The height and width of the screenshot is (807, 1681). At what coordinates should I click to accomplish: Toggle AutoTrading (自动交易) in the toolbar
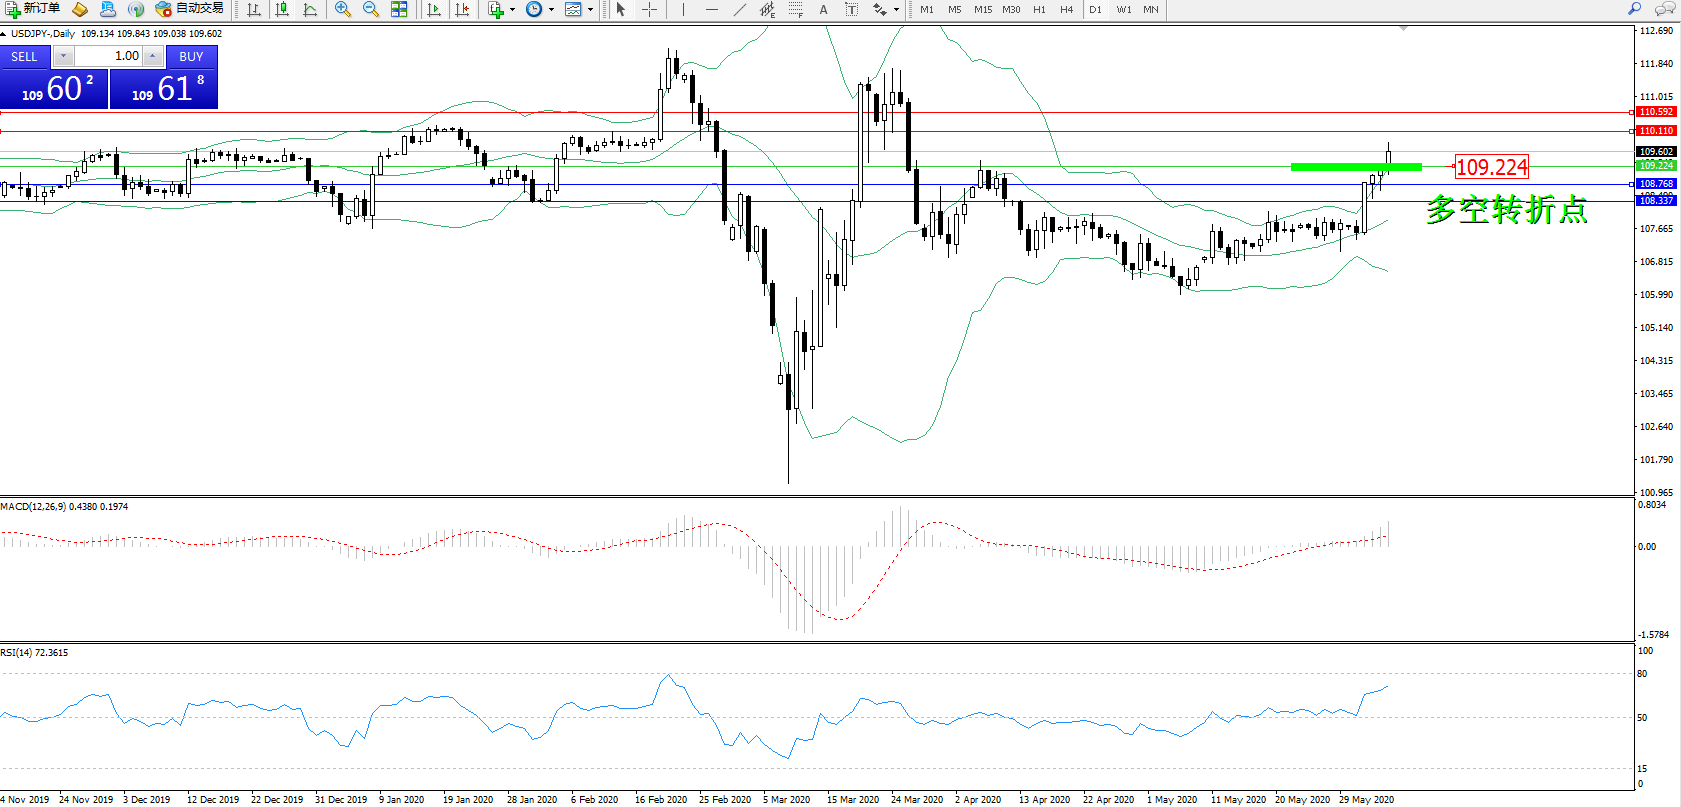pos(190,9)
